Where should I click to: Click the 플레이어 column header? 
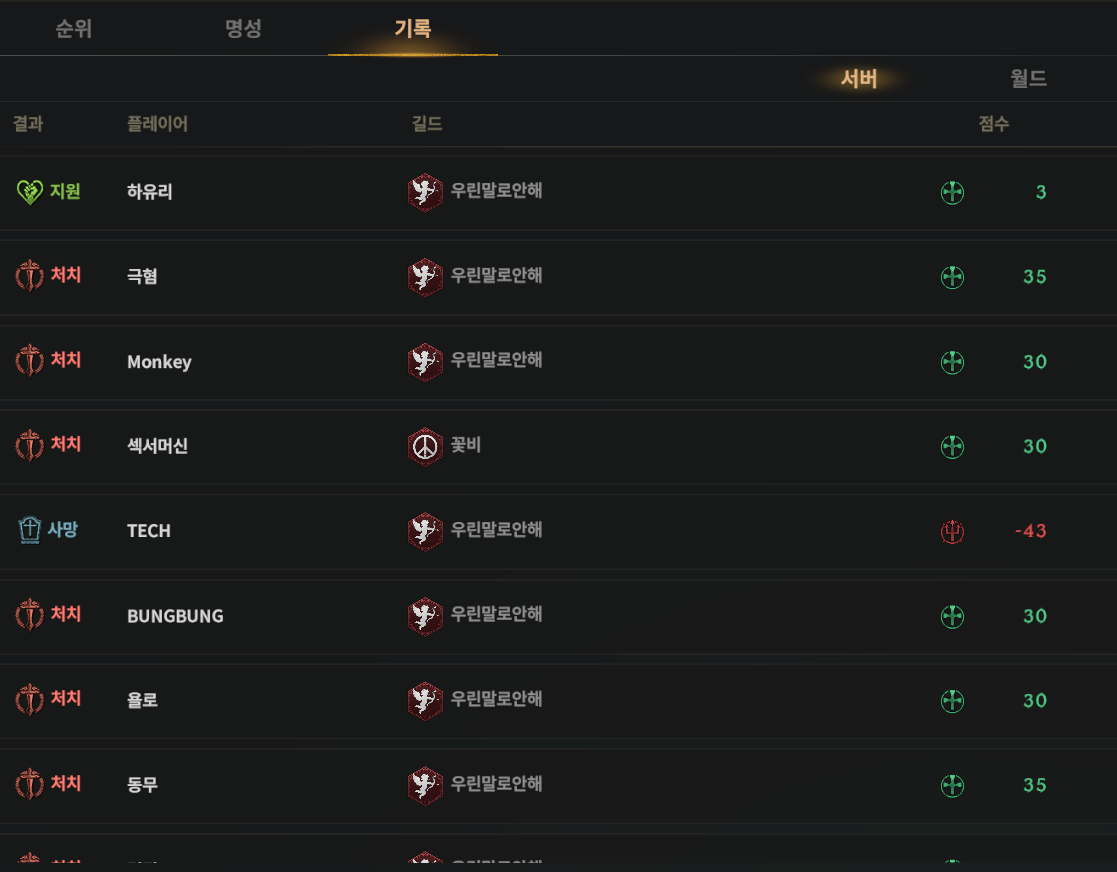point(157,124)
